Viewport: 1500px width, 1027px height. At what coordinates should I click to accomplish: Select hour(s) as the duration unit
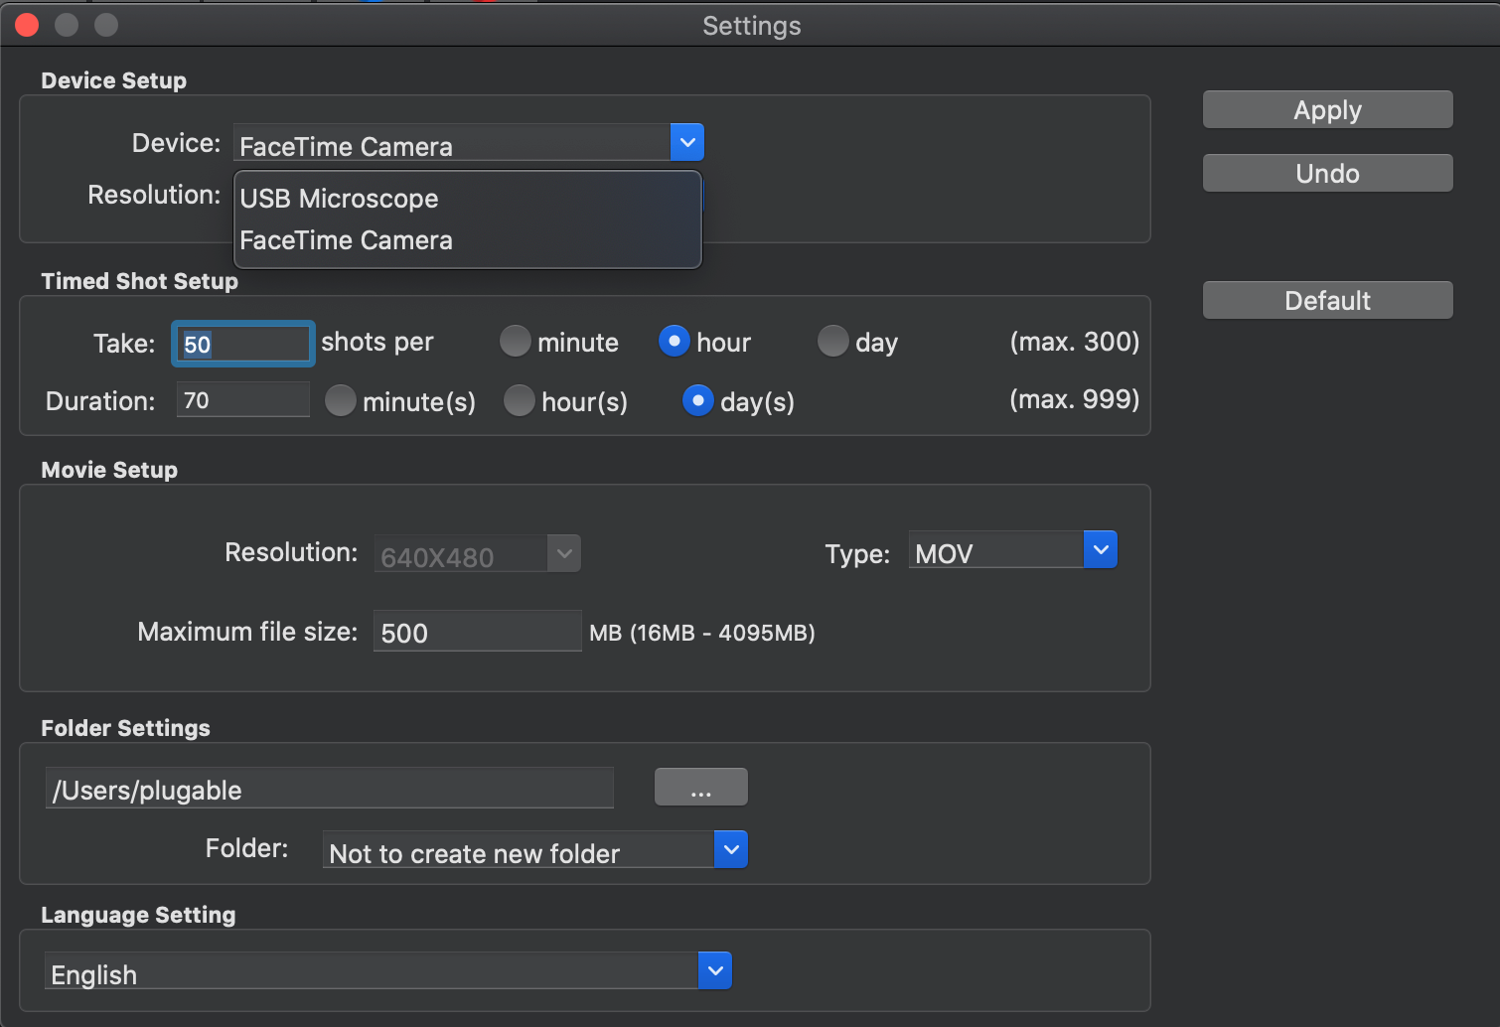519,401
